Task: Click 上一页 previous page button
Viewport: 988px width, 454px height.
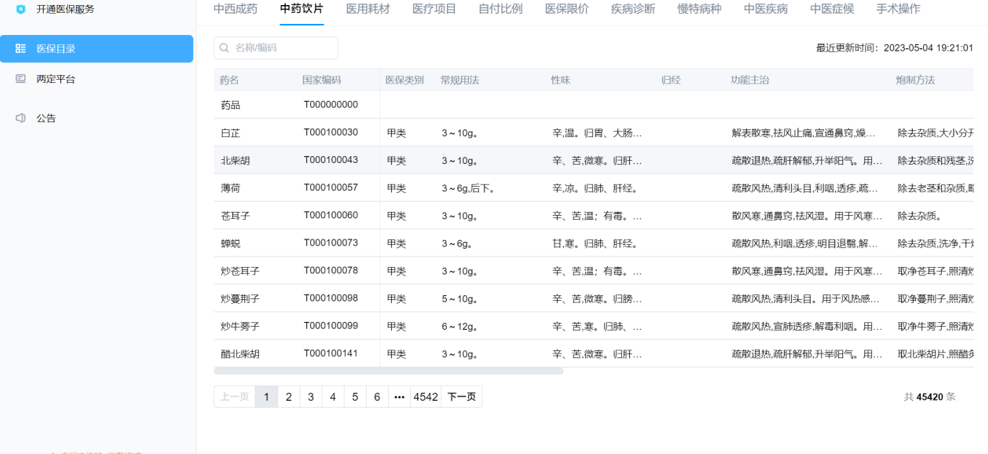Action: coord(235,397)
